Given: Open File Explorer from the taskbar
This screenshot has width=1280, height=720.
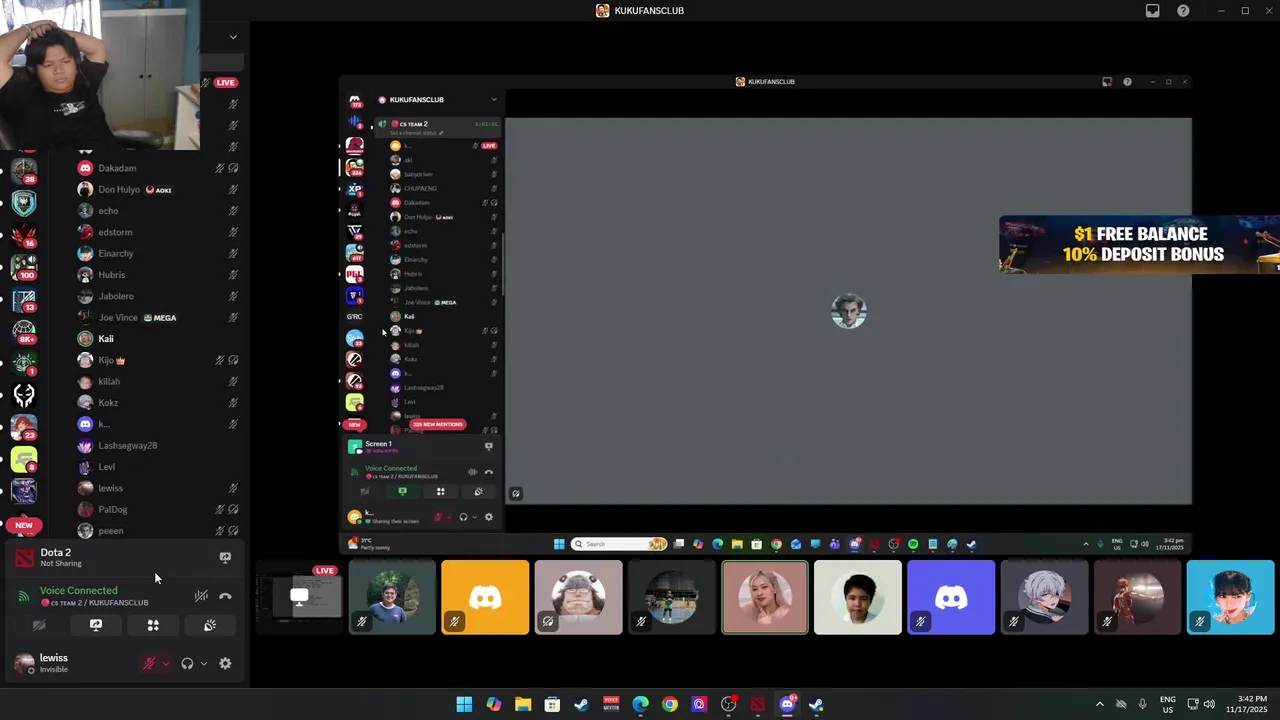Looking at the screenshot, I should [523, 704].
